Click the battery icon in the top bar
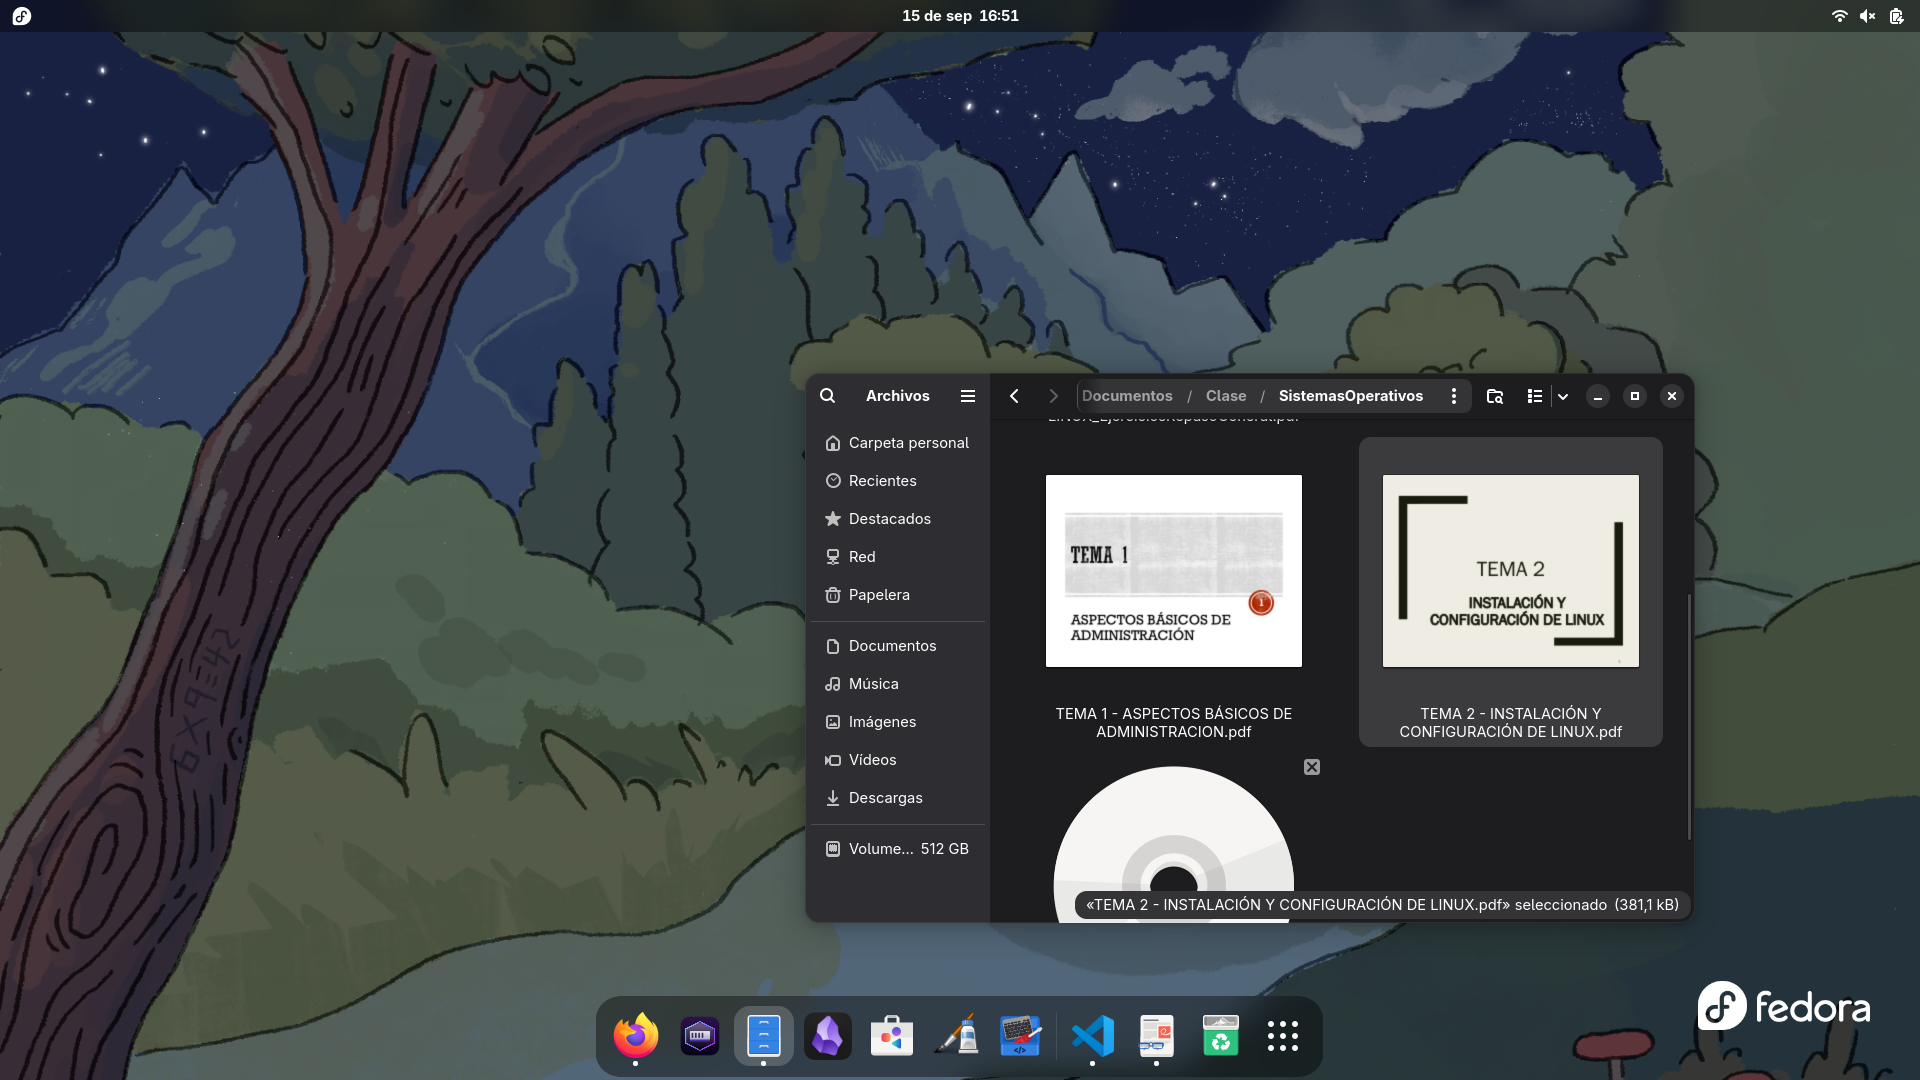 coord(1896,16)
